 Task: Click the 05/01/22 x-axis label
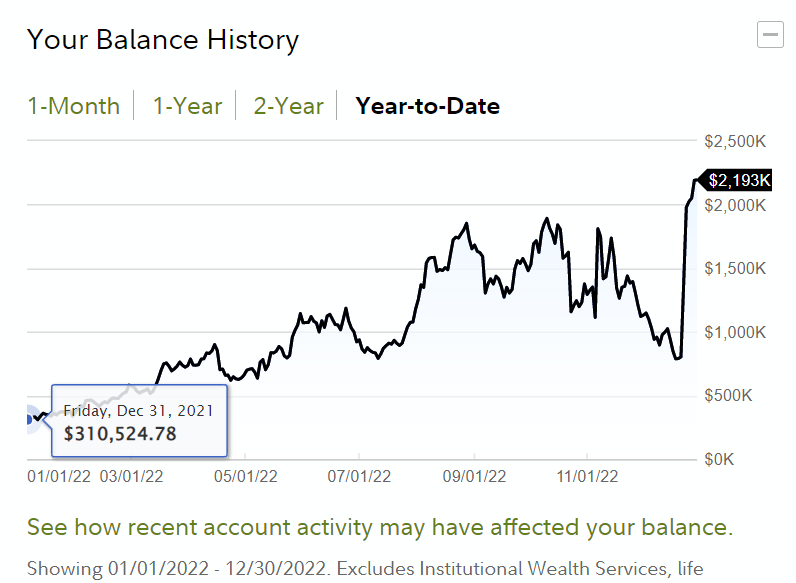pos(245,476)
